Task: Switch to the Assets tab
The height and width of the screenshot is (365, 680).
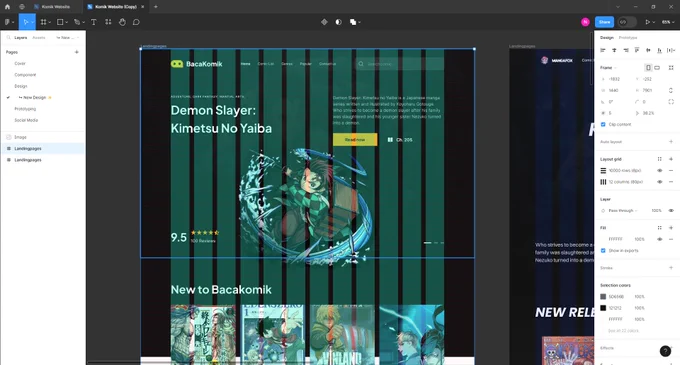Action: click(39, 38)
